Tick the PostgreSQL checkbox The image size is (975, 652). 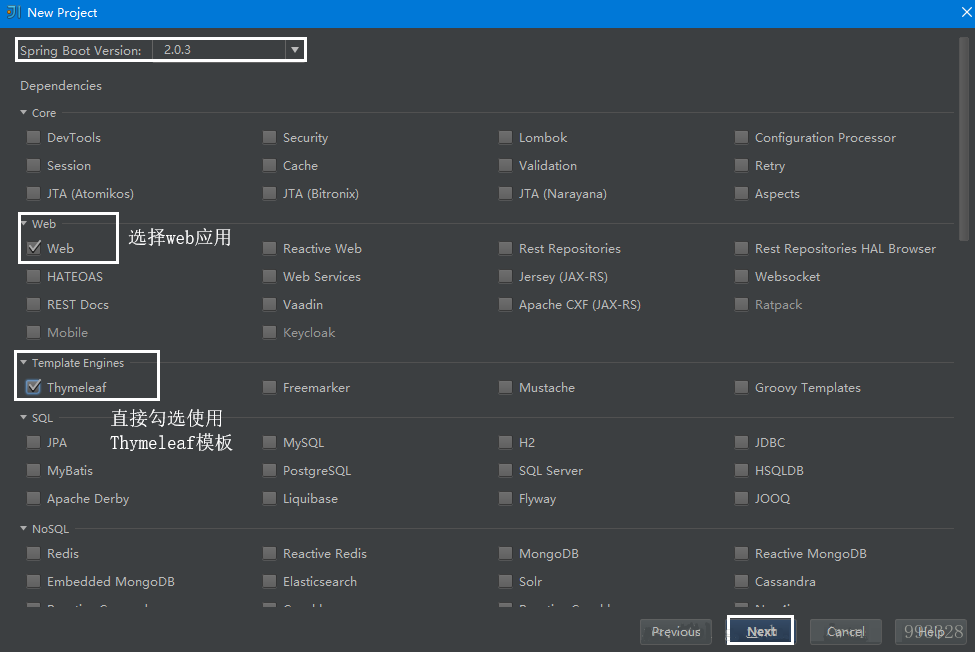pos(269,470)
